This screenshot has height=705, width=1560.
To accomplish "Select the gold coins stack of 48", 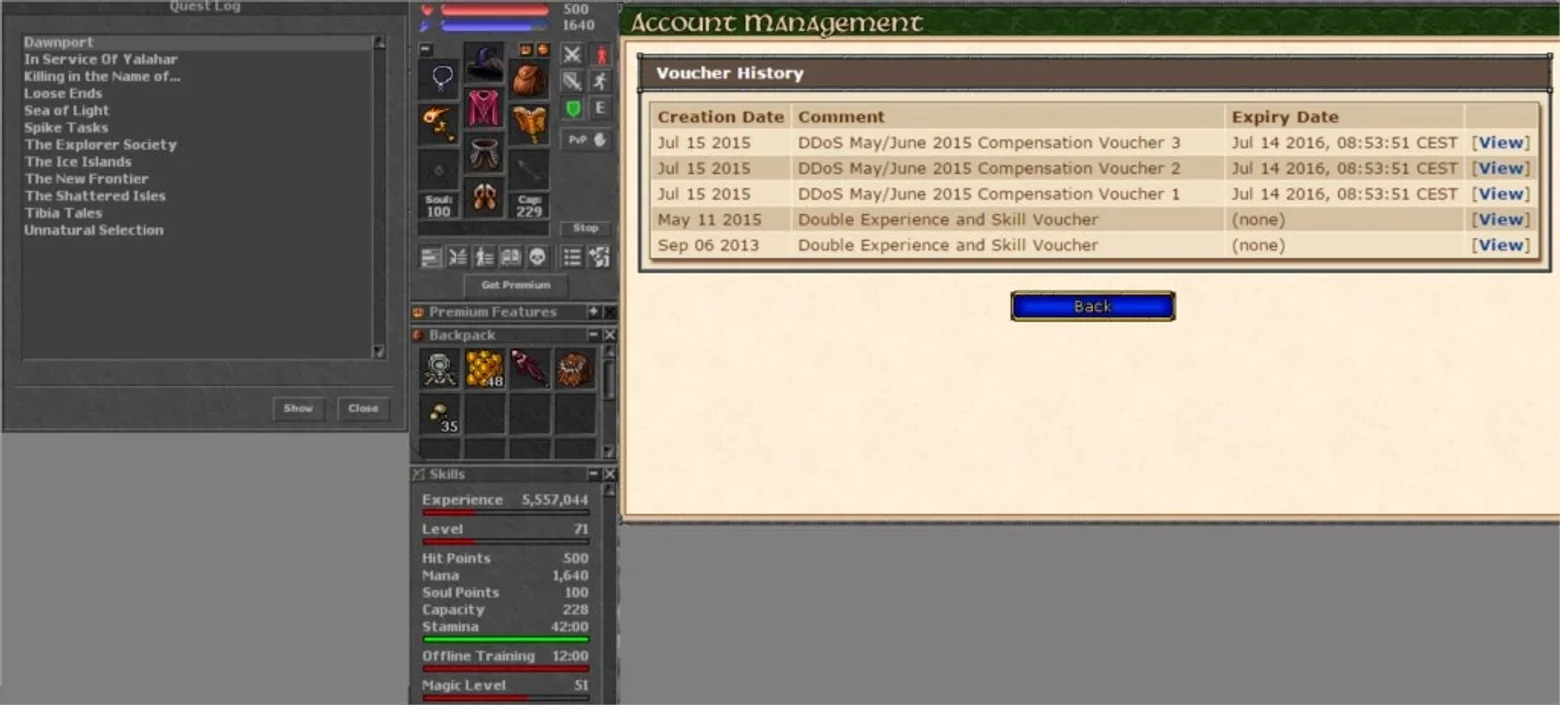I will [x=485, y=369].
